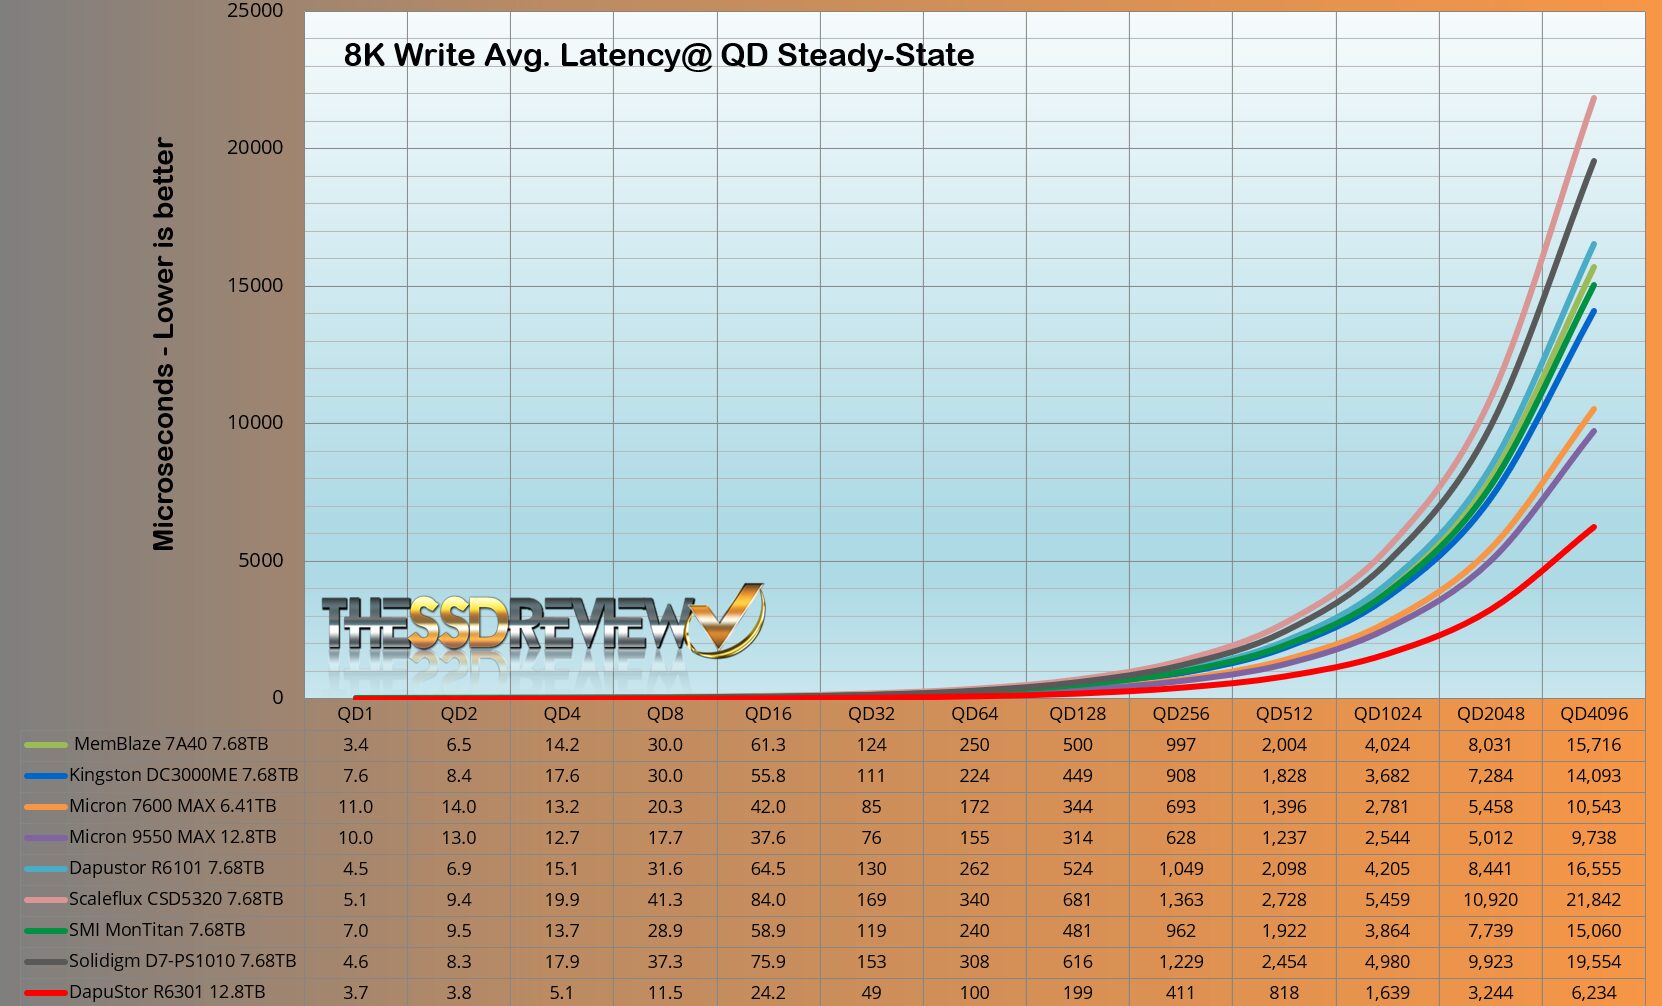Click the QD256 column header
Image resolution: width=1662 pixels, height=1006 pixels.
coord(1180,714)
